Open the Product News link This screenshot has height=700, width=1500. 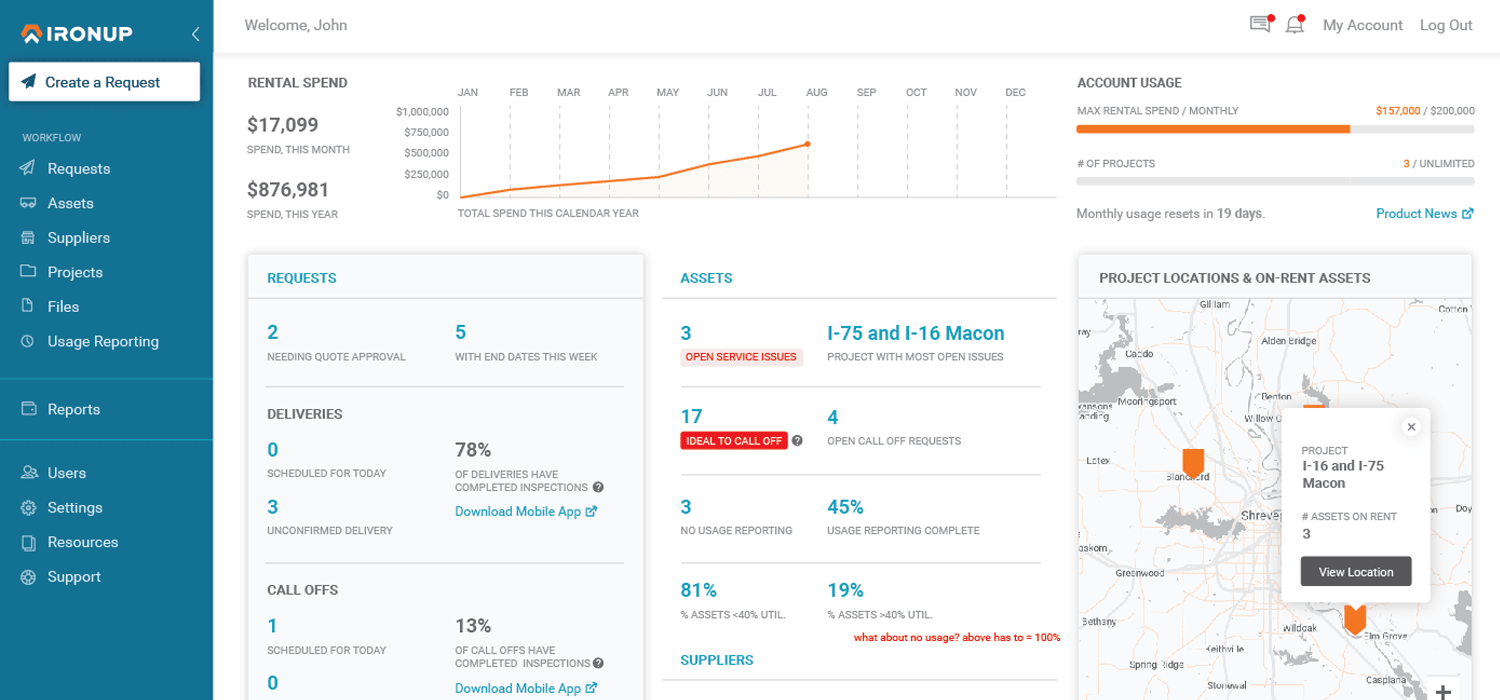point(1416,213)
